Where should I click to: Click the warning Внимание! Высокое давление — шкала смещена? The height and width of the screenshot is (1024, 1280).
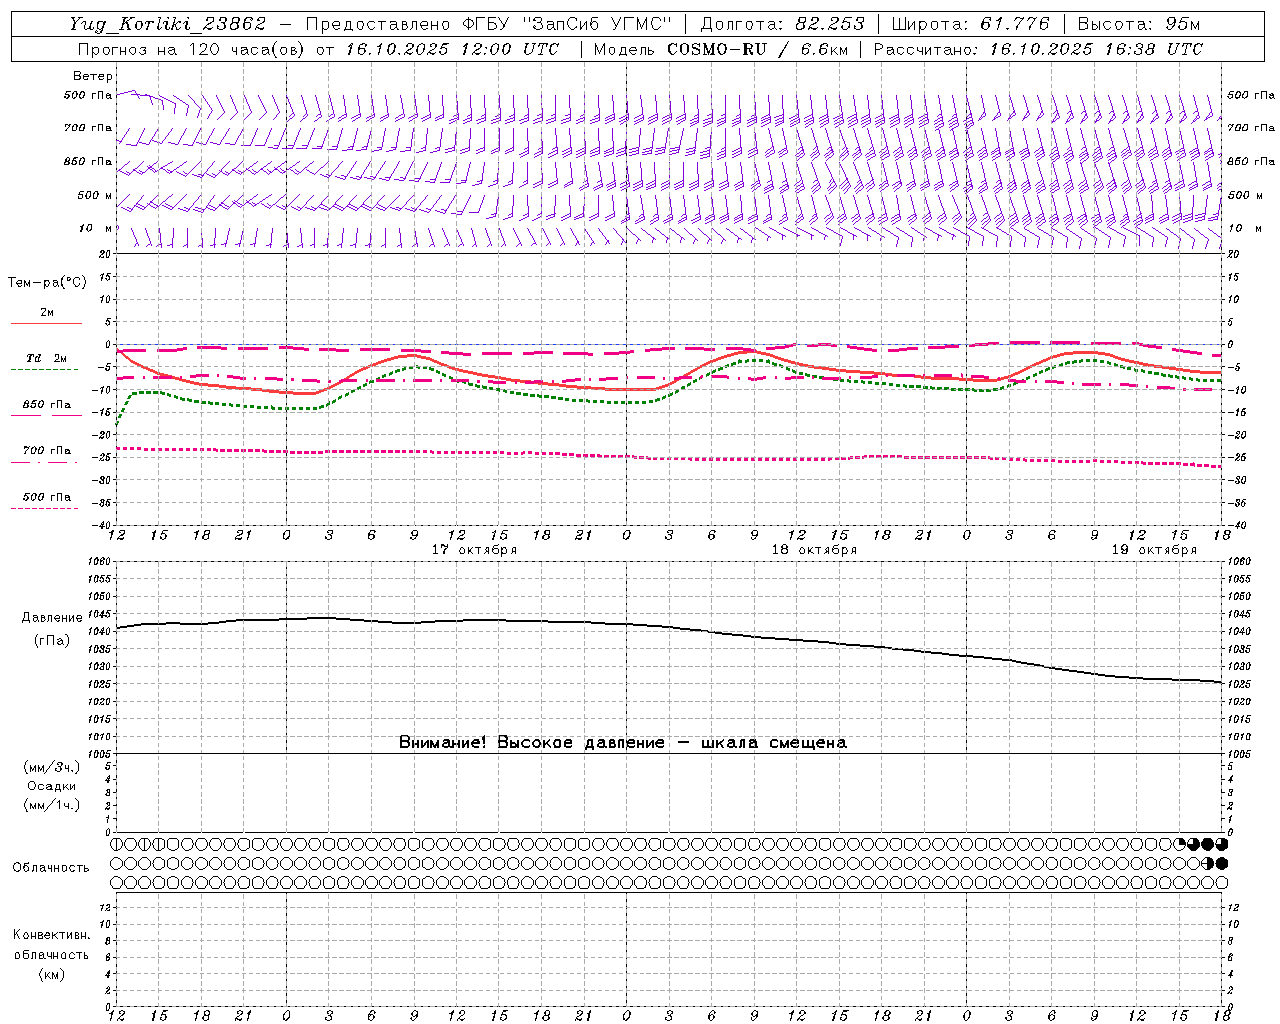tap(622, 742)
